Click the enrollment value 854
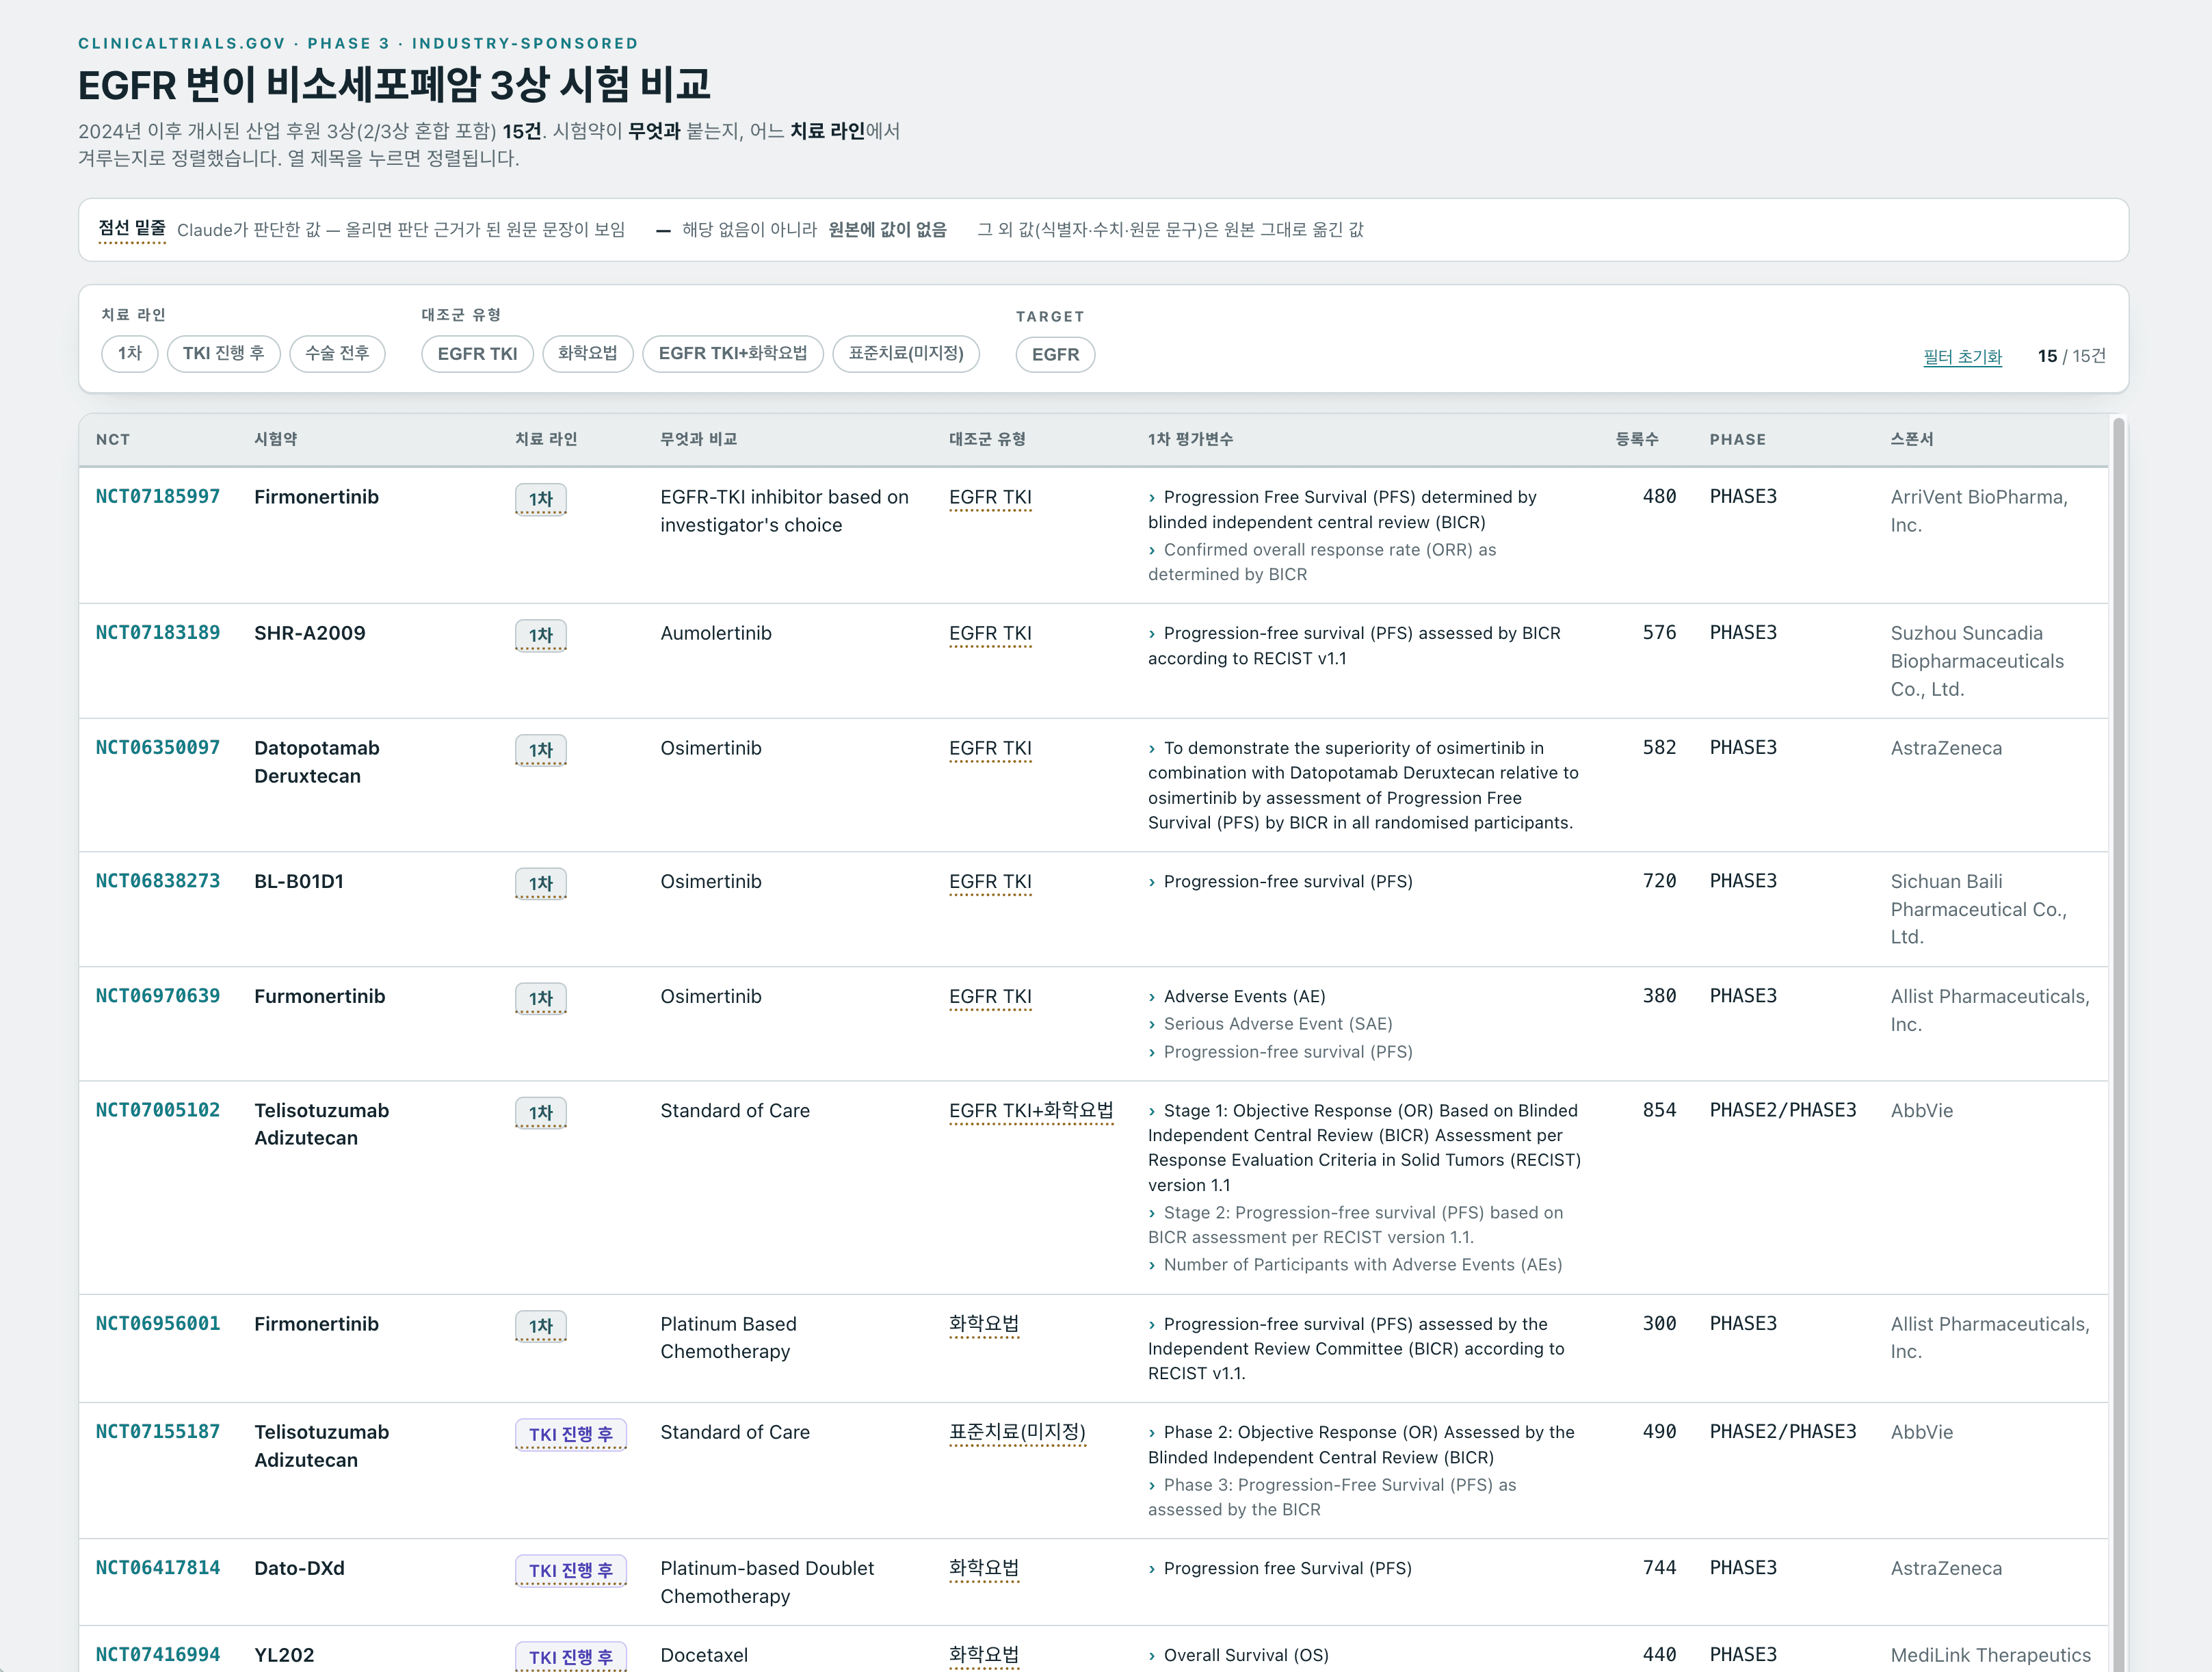This screenshot has width=2212, height=1672. [x=1659, y=1110]
